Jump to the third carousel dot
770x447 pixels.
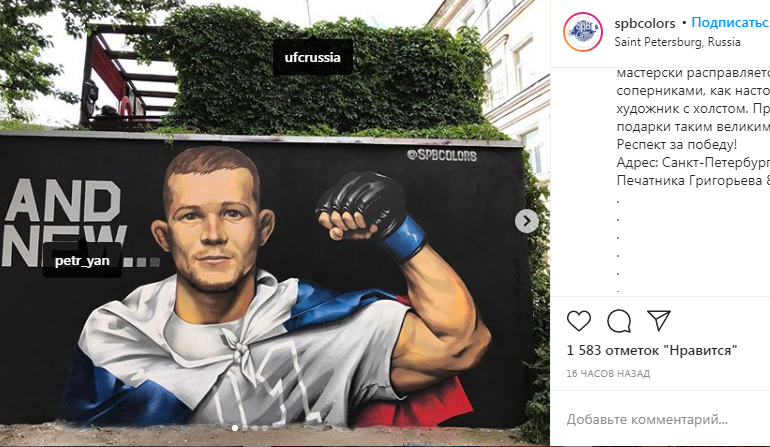(255, 428)
